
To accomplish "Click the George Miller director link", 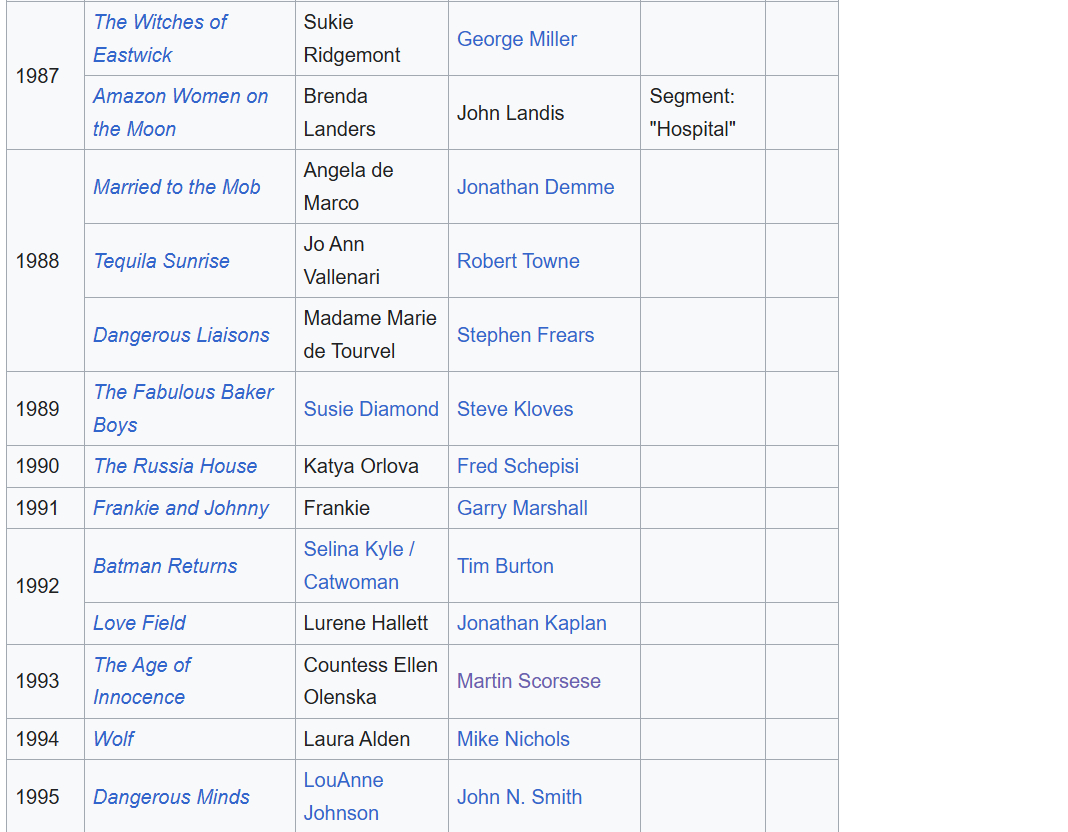I will click(x=516, y=39).
